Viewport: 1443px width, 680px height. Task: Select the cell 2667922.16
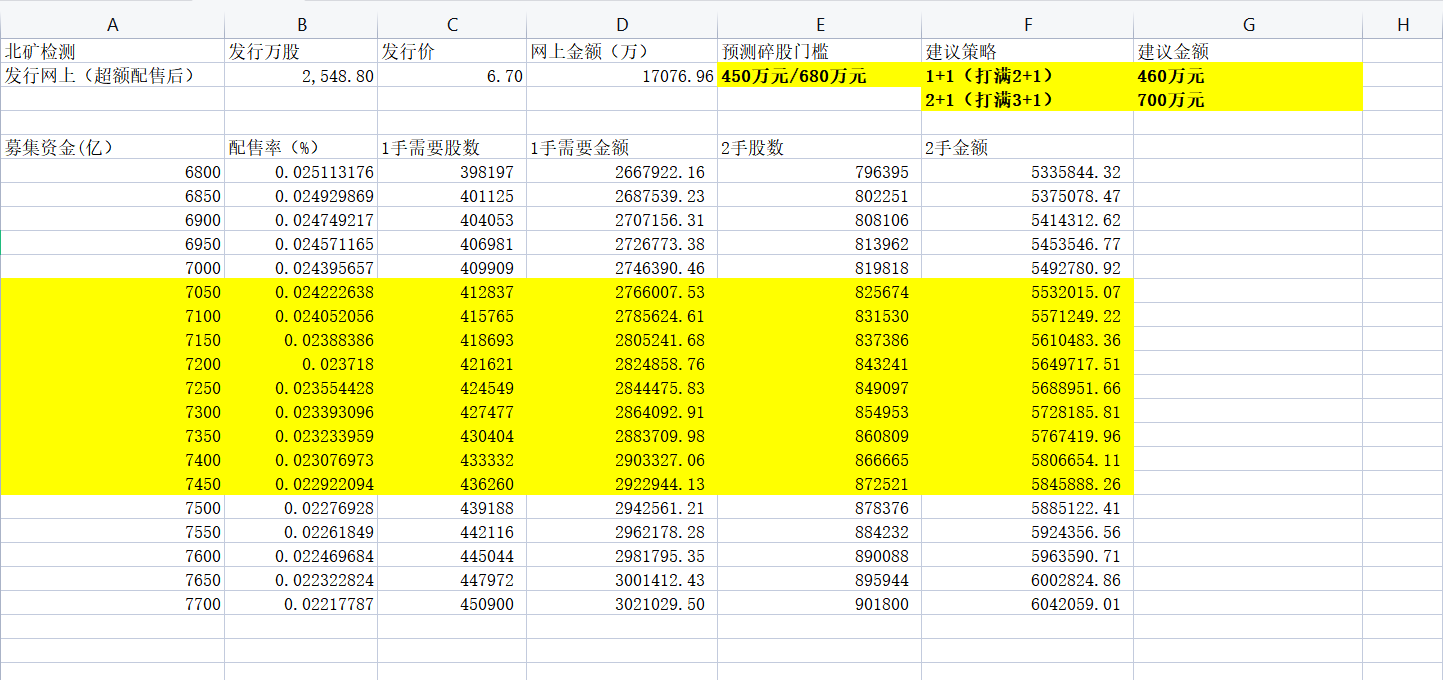point(622,172)
